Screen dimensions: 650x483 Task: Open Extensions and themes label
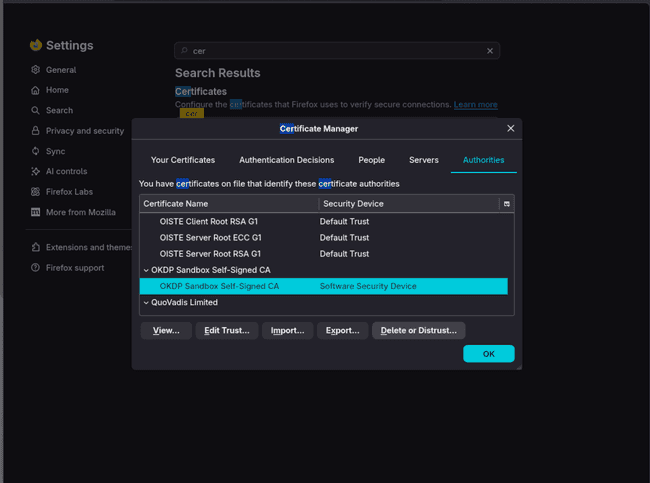point(89,247)
